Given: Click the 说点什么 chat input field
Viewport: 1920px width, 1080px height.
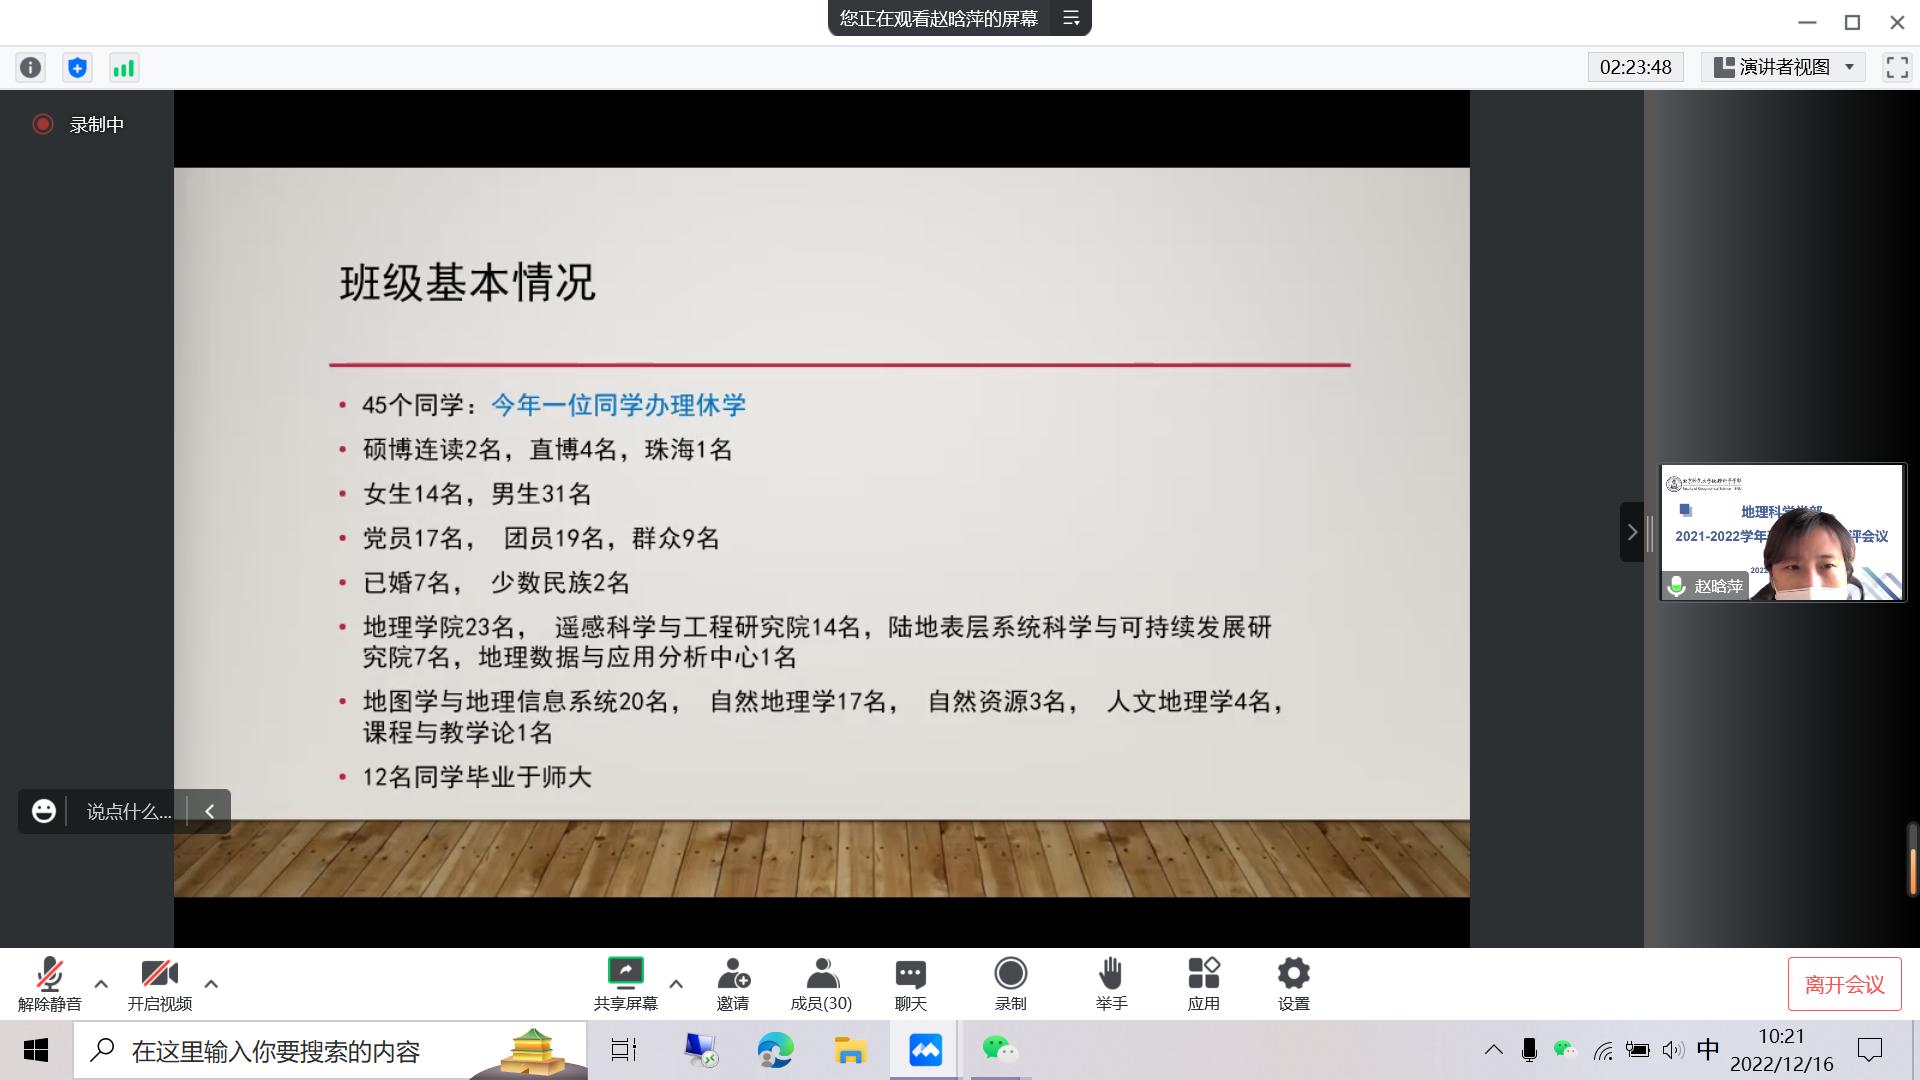Looking at the screenshot, I should click(x=130, y=811).
